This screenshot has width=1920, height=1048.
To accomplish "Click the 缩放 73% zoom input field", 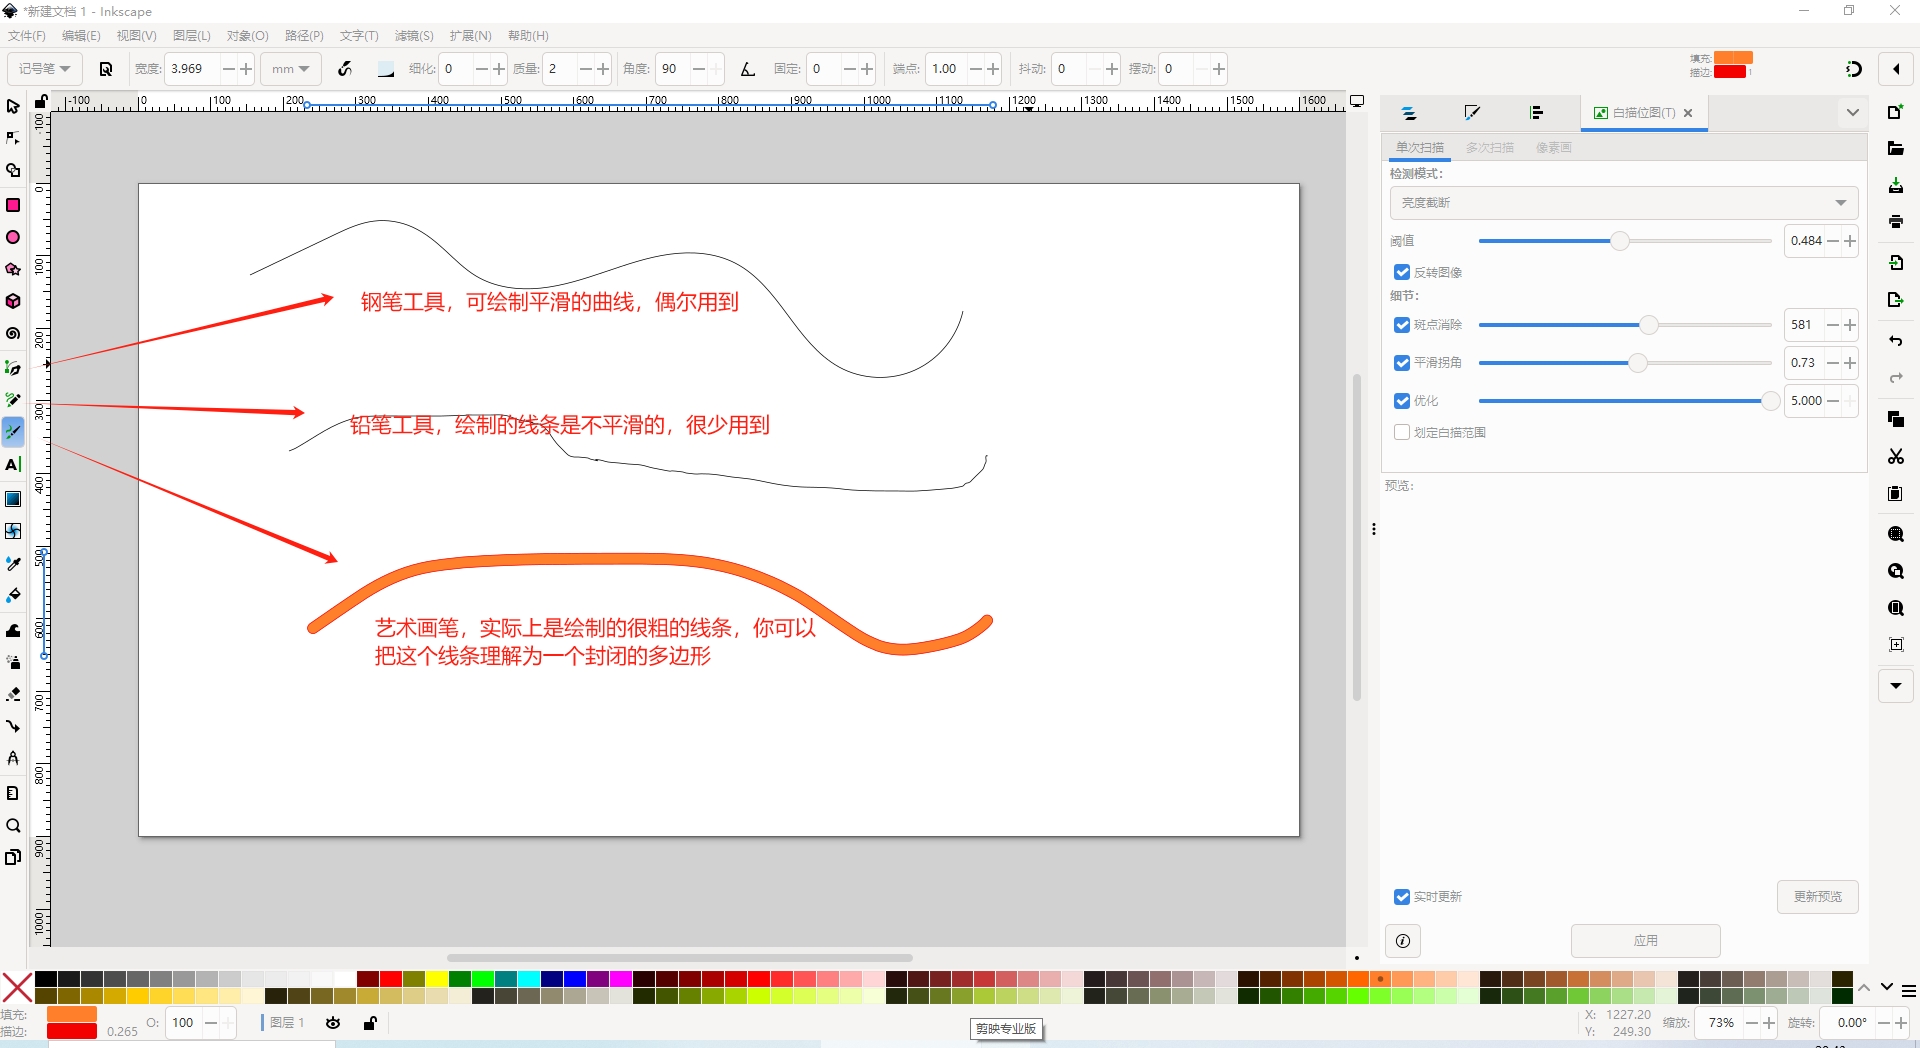I will (x=1720, y=1023).
